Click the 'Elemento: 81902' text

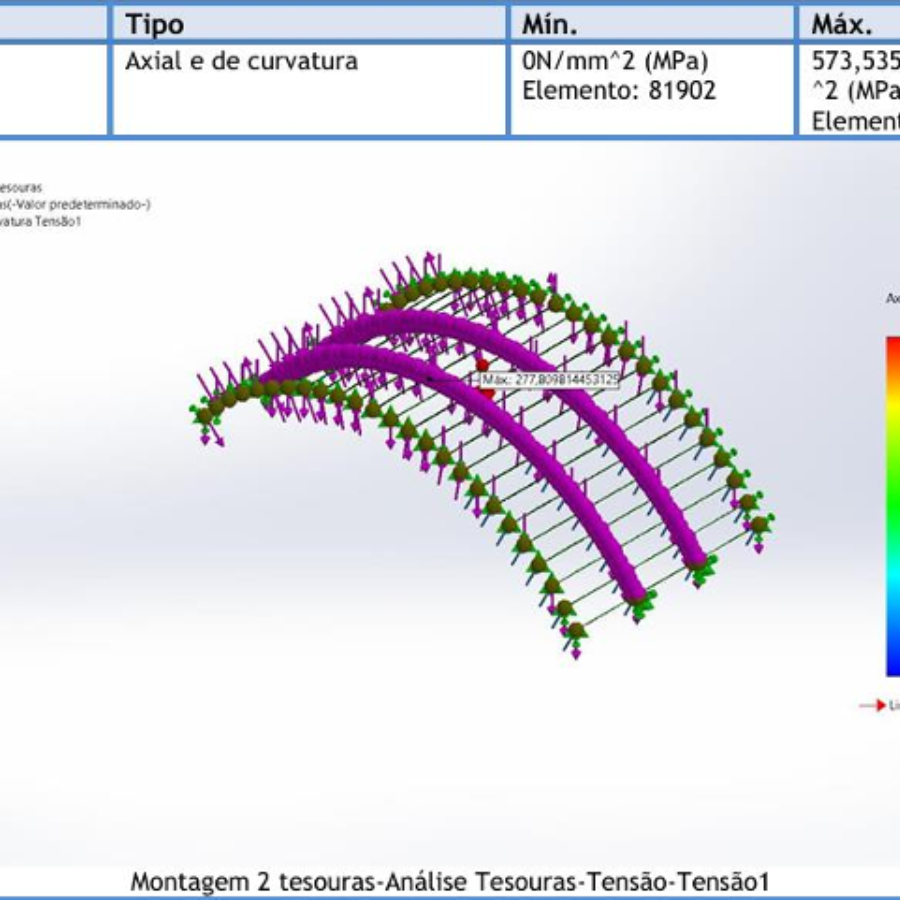(x=620, y=90)
